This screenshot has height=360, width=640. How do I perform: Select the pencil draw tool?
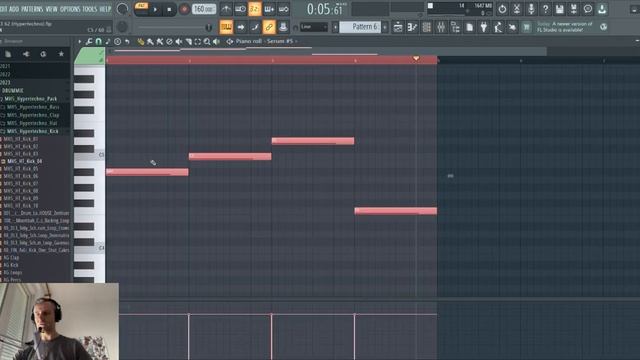click(140, 41)
